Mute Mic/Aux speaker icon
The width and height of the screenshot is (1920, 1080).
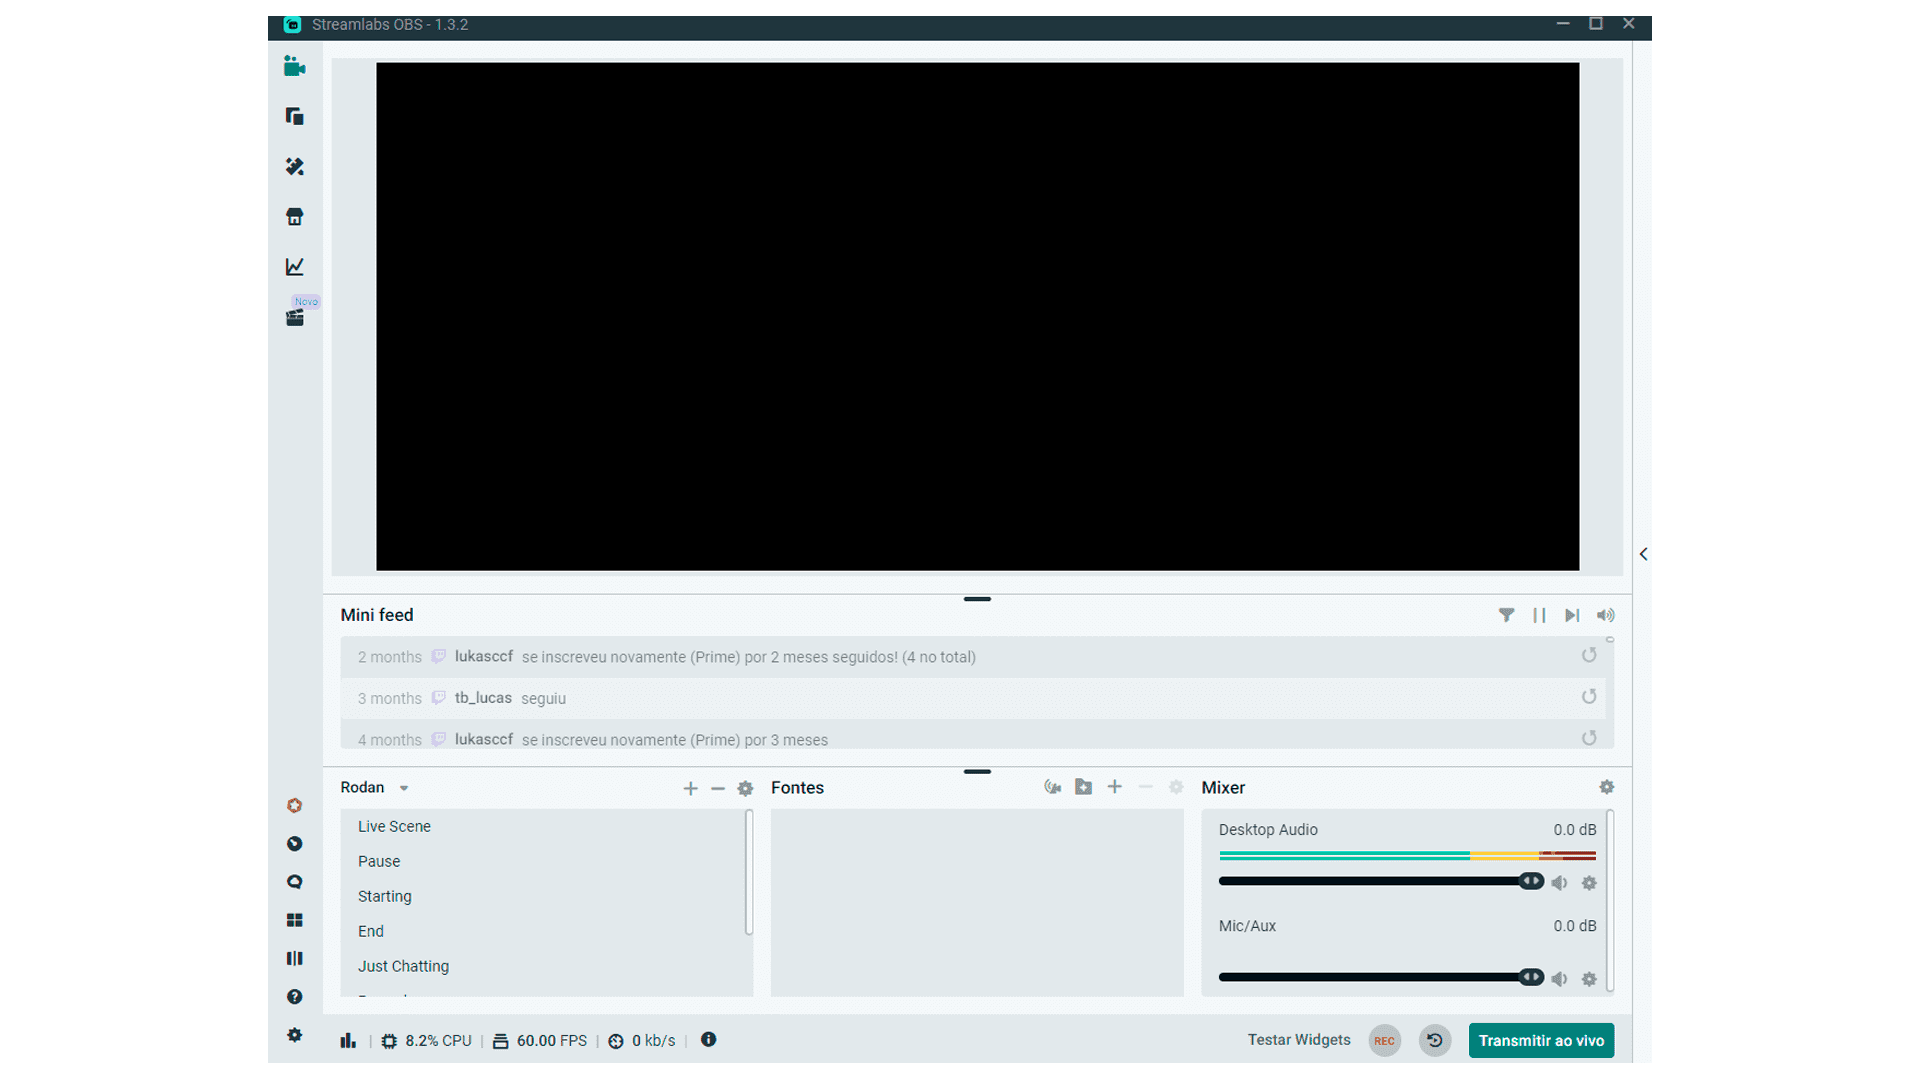click(x=1559, y=979)
